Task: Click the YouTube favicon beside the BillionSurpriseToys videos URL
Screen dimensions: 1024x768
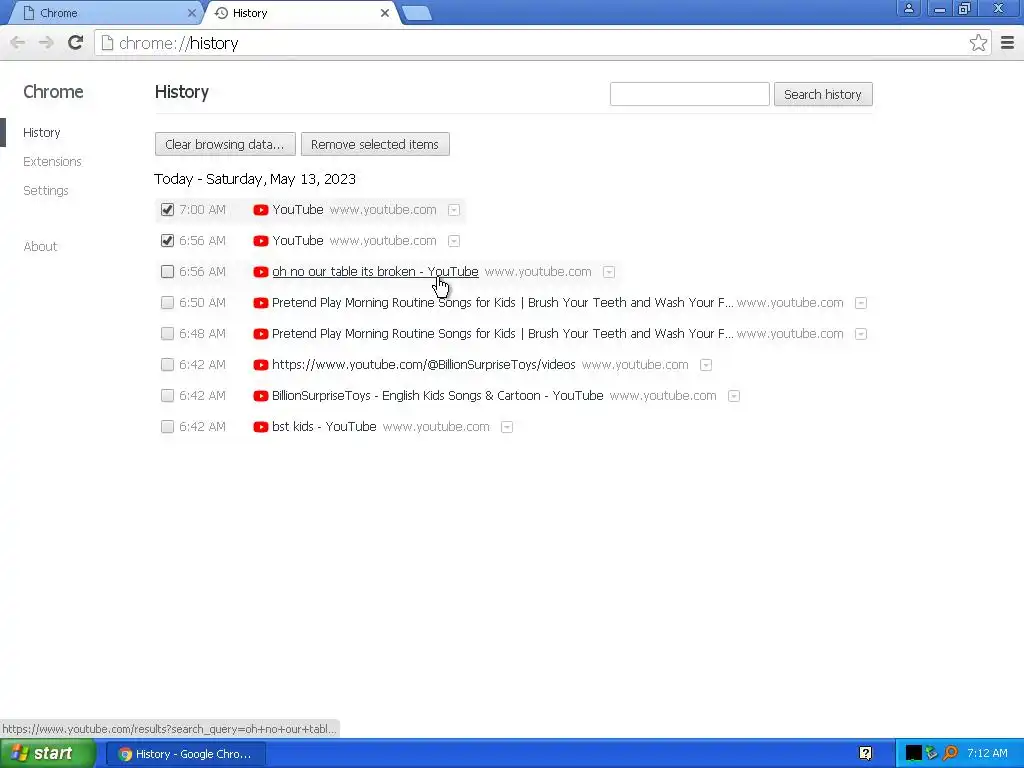Action: click(261, 365)
